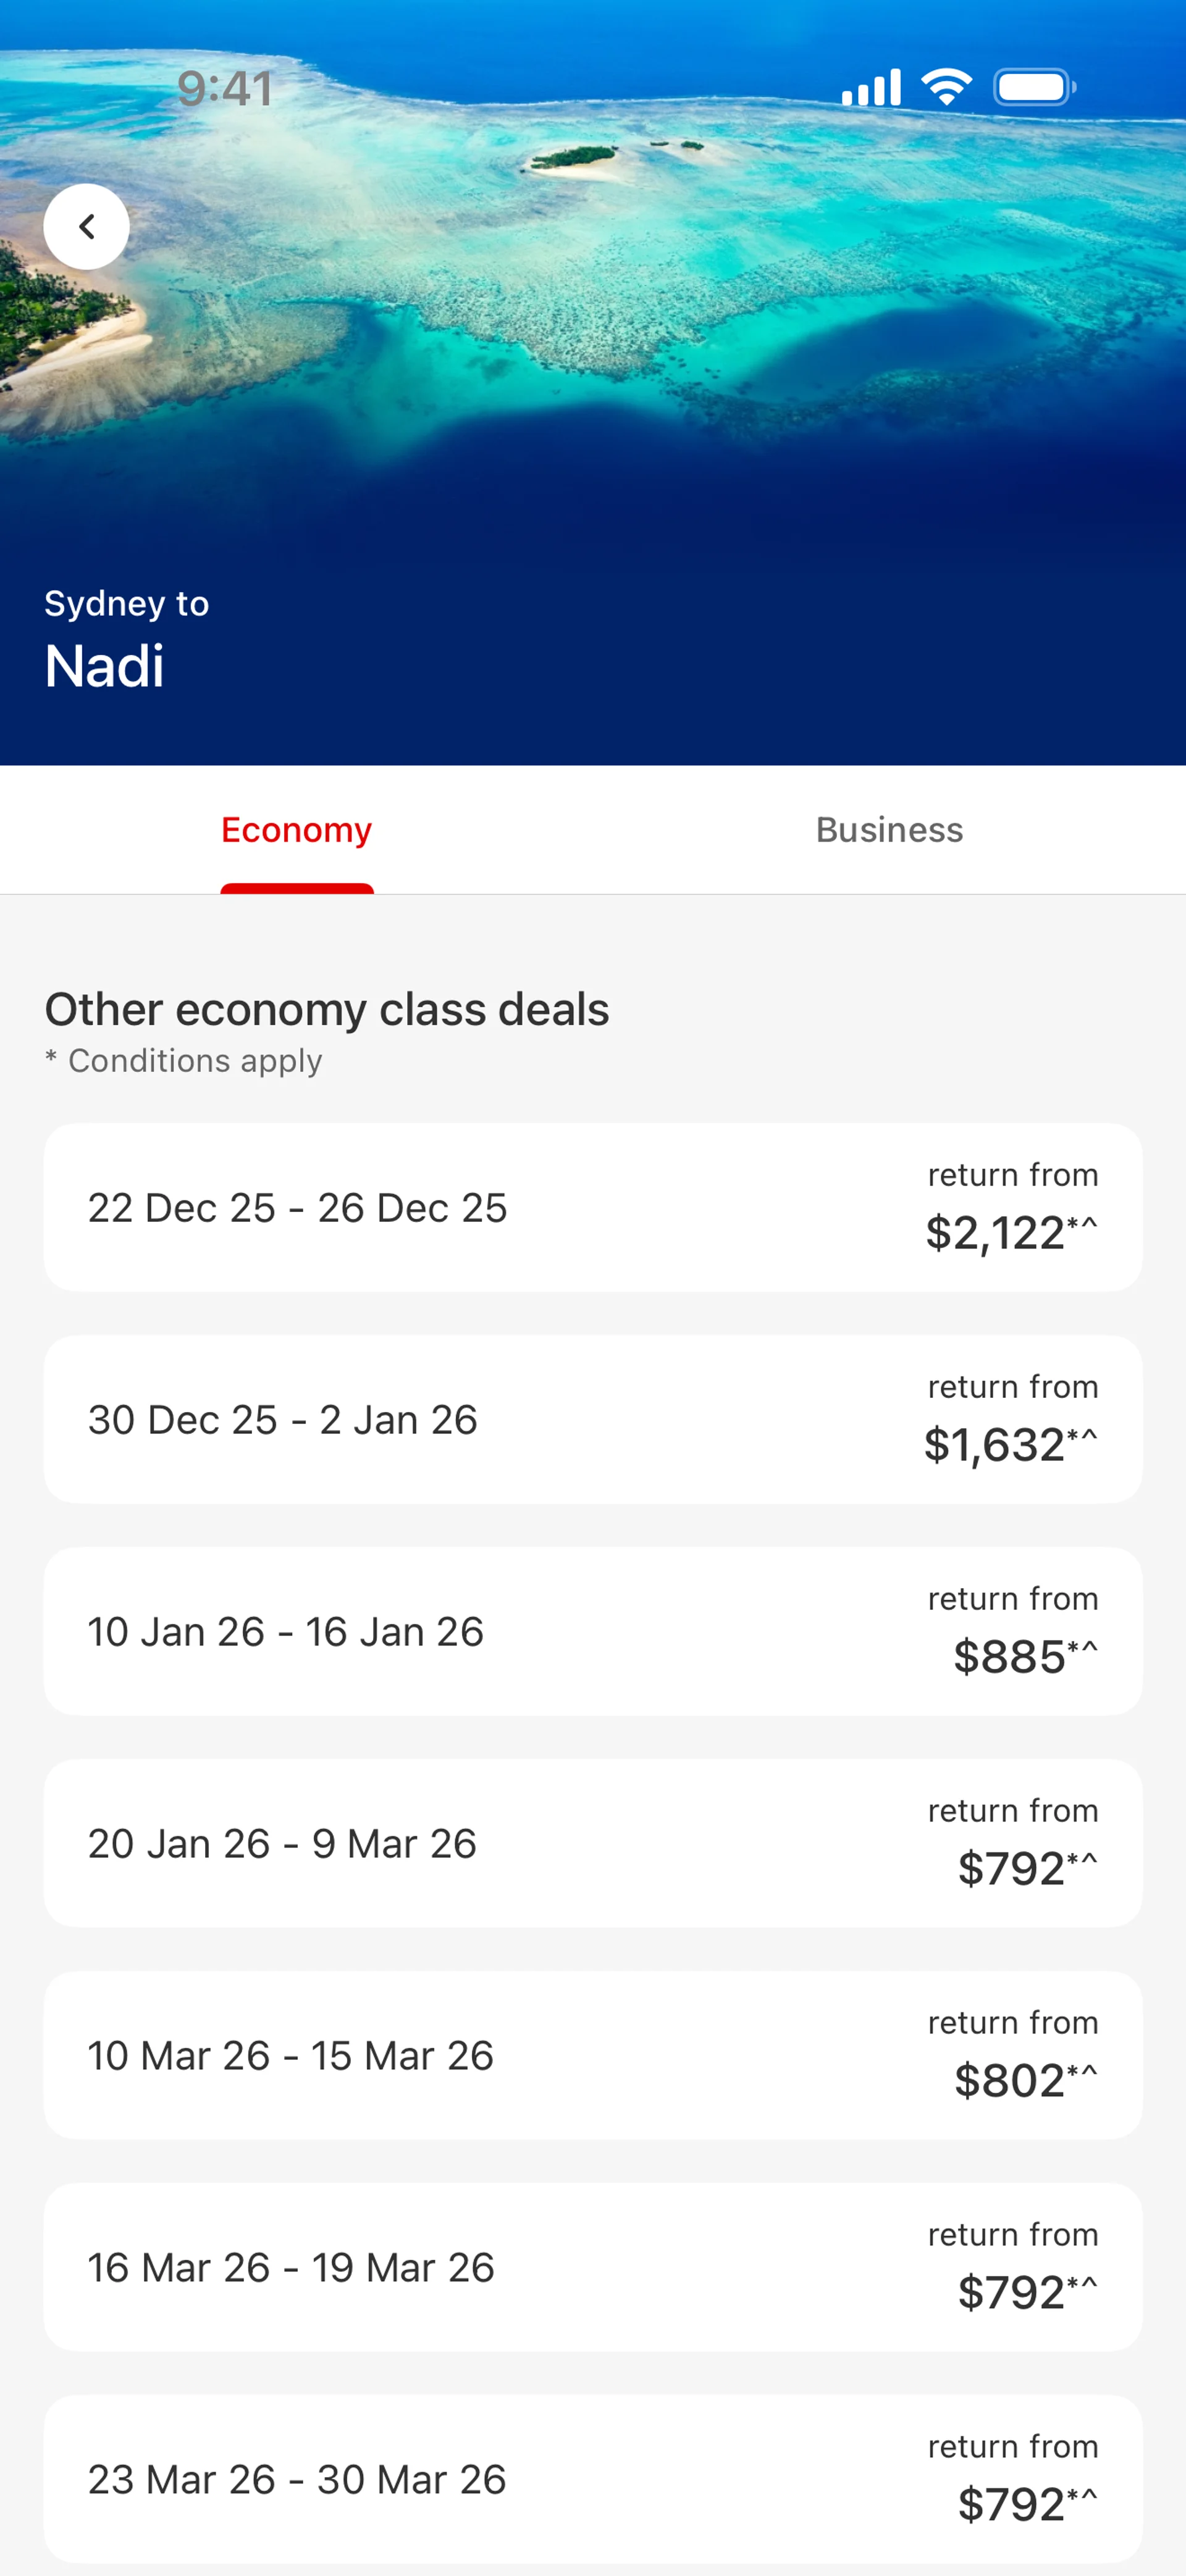Select the 23 Mar 26 - 30 Mar 26 deal
1186x2576 pixels.
(x=592, y=2479)
